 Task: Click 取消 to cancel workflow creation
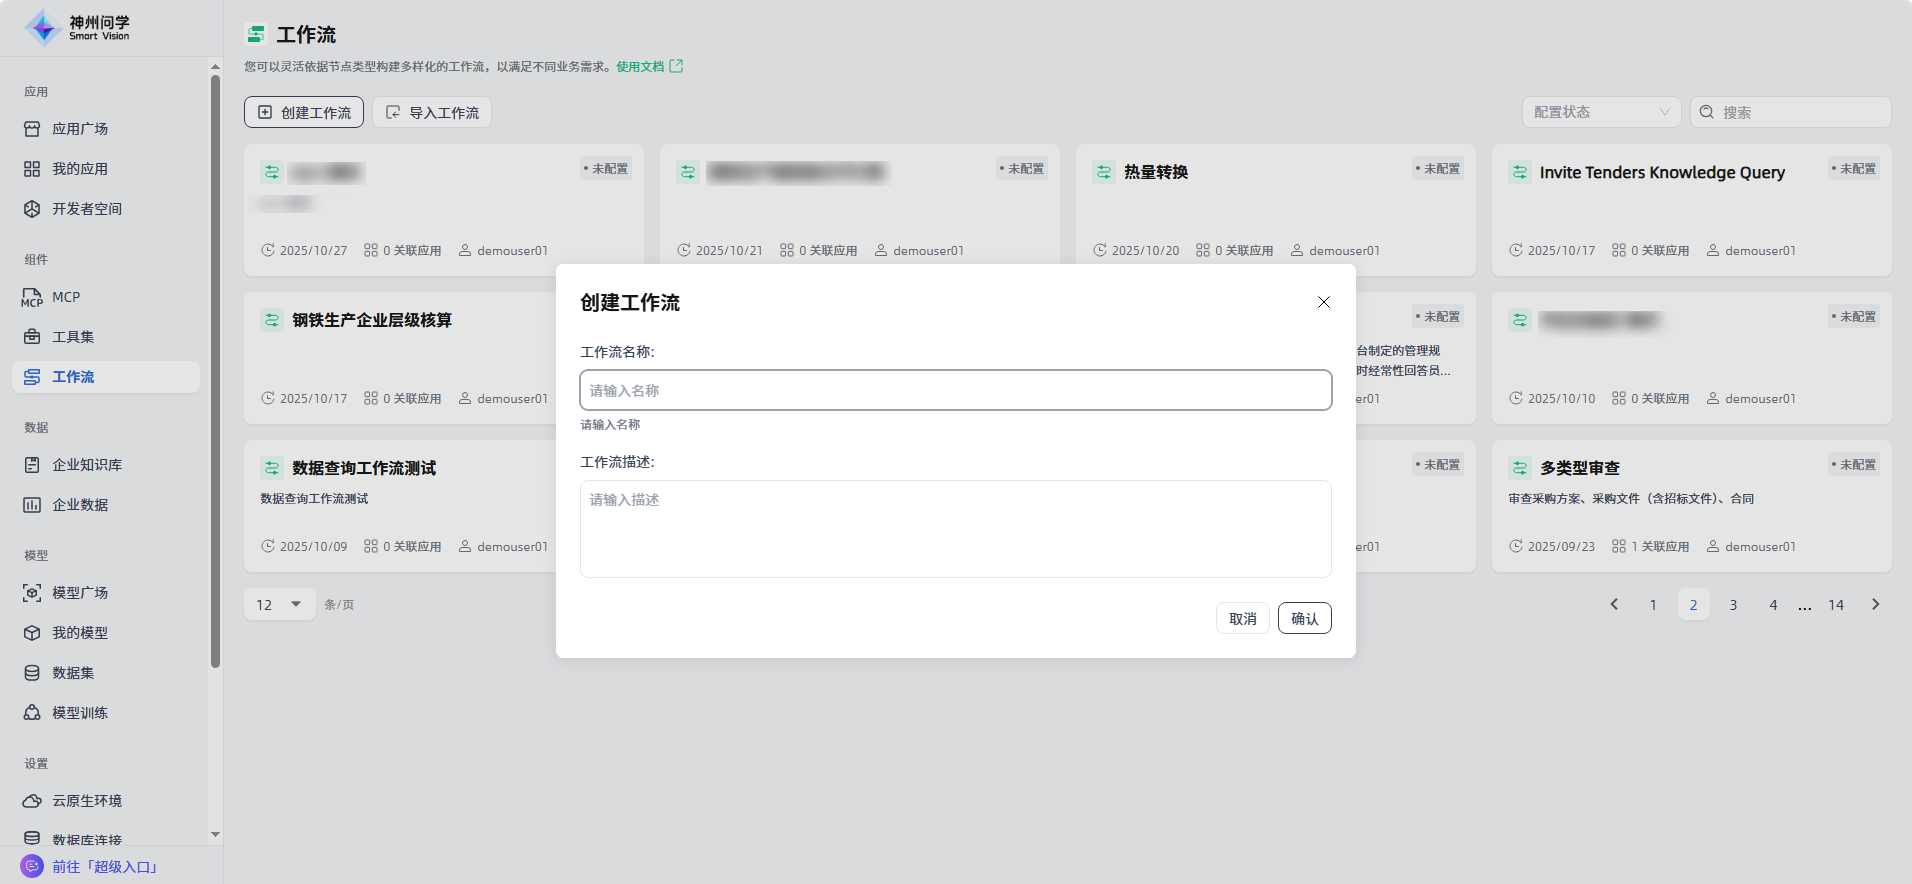tap(1242, 618)
